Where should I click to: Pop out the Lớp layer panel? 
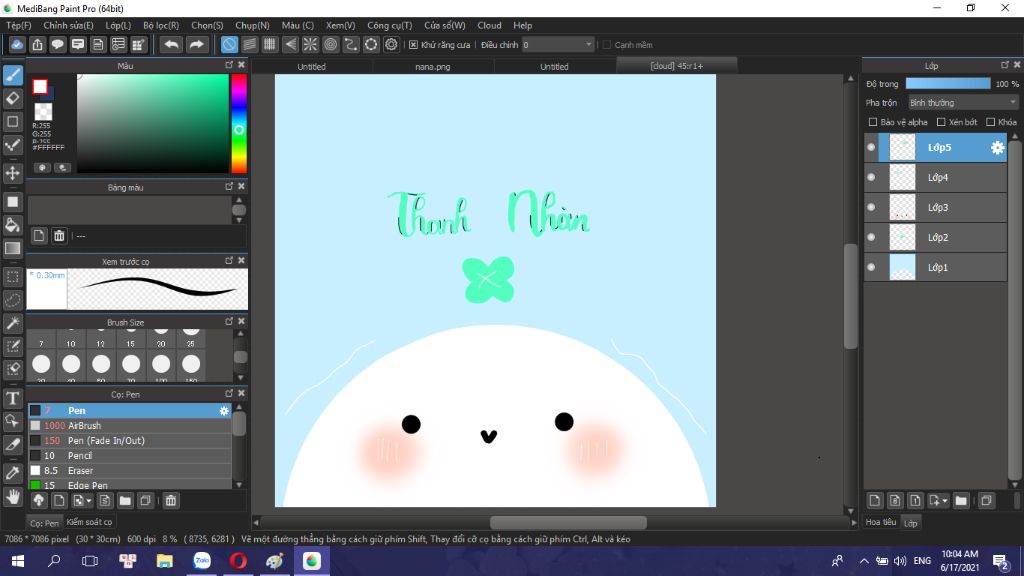tap(1004, 65)
